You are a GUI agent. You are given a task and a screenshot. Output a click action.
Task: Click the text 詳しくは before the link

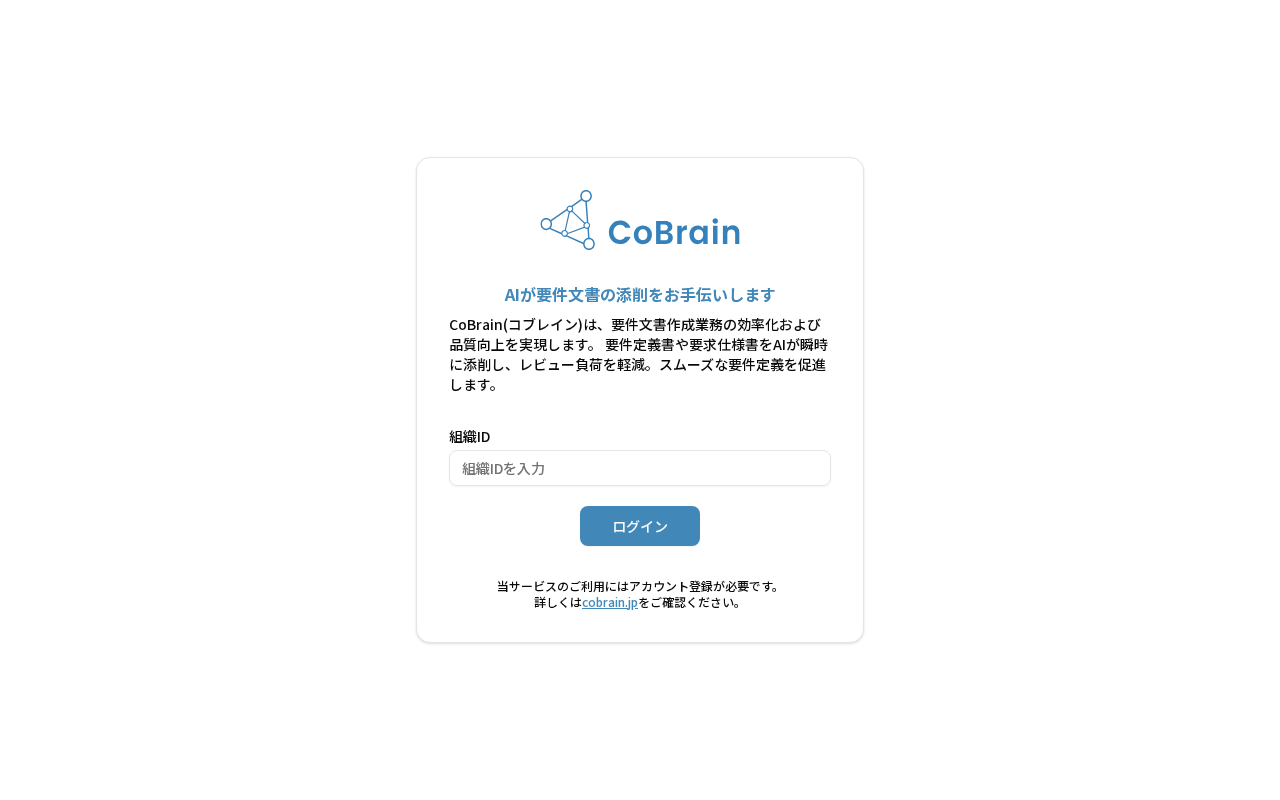(558, 602)
